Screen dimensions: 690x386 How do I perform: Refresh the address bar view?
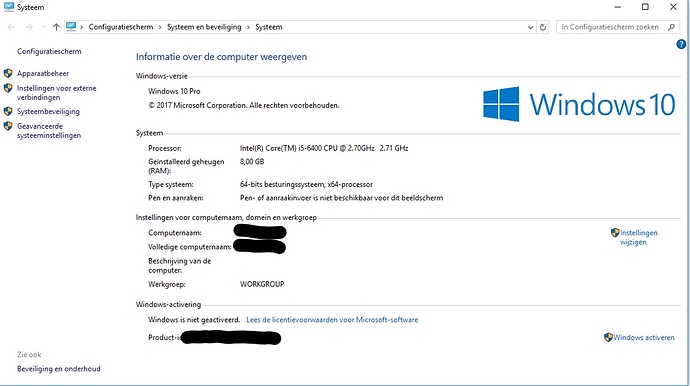click(543, 27)
